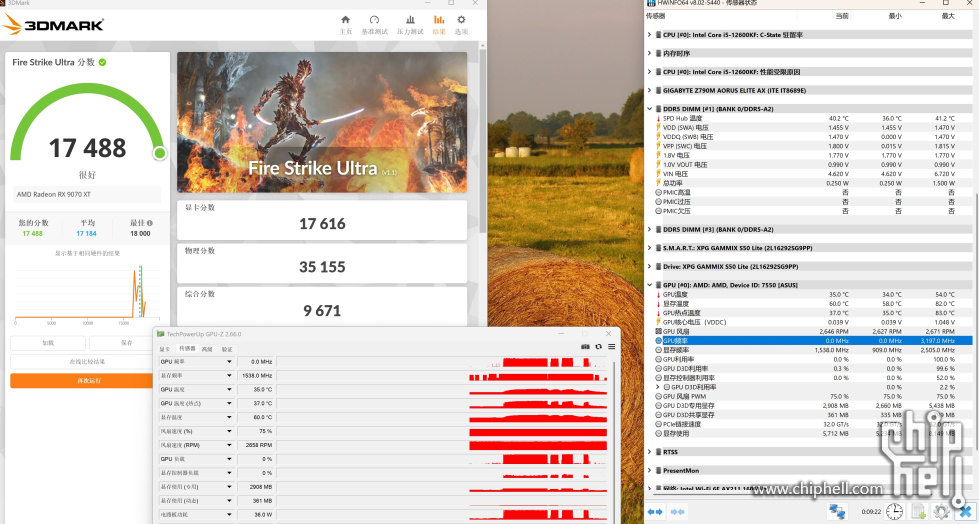This screenshot has width=979, height=524.
Task: Open the 3DMark Results (结果) icon
Action: pos(439,20)
